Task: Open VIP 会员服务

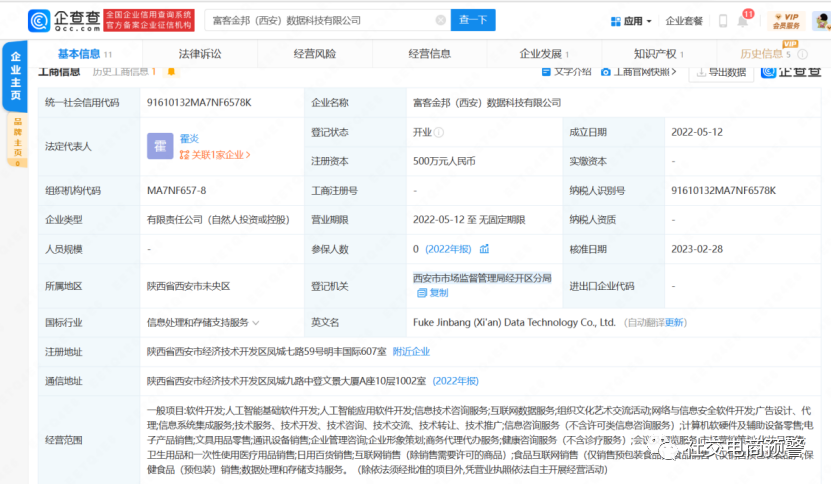Action: pyautogui.click(x=786, y=21)
